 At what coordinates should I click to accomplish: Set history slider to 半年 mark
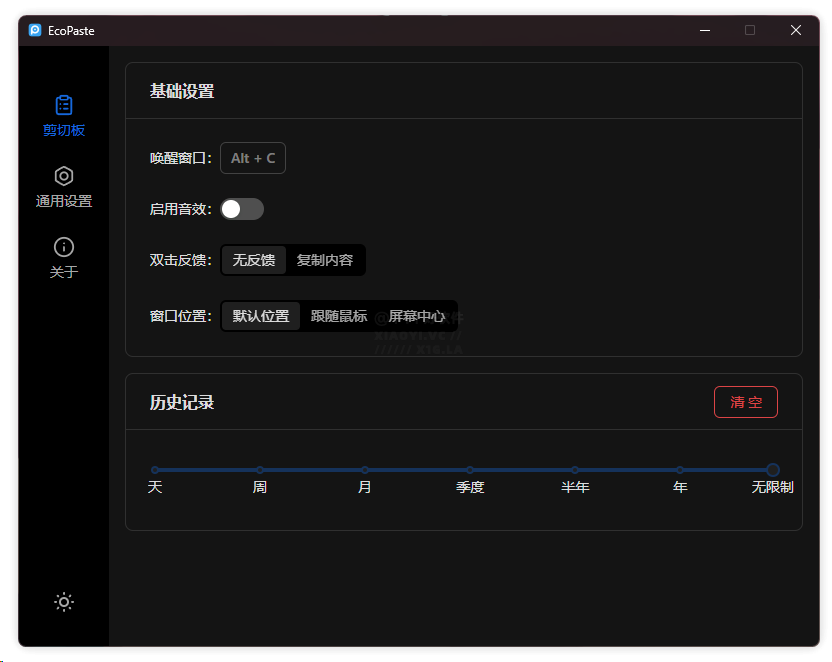point(575,470)
